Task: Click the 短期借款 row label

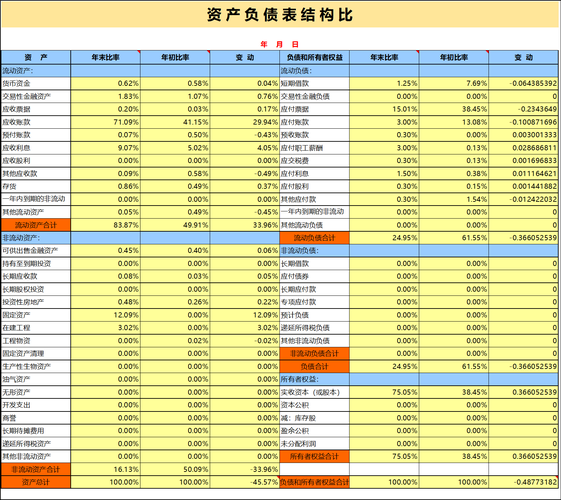Action: [314, 83]
